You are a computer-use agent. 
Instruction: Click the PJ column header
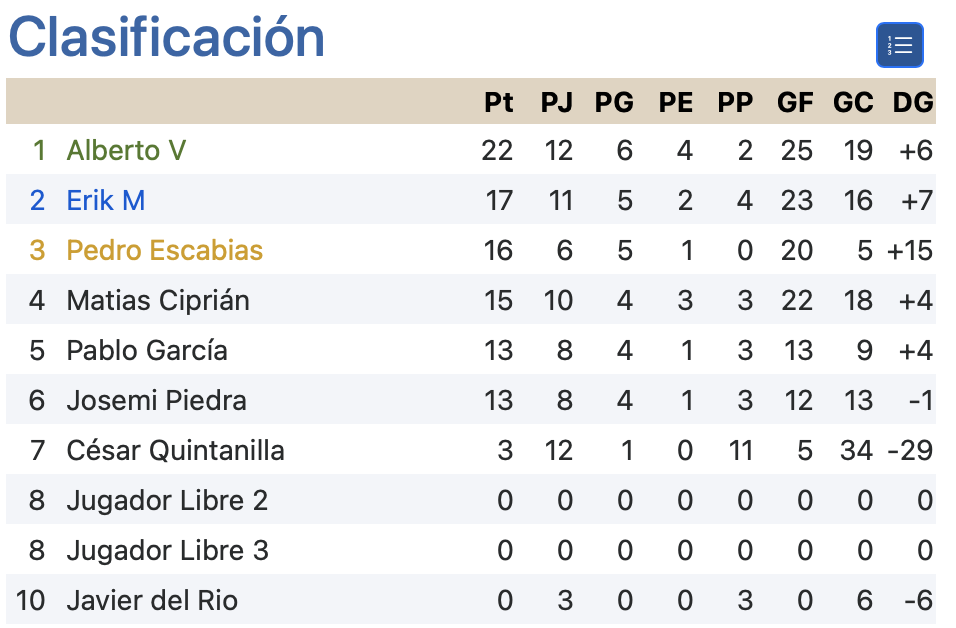click(x=557, y=102)
